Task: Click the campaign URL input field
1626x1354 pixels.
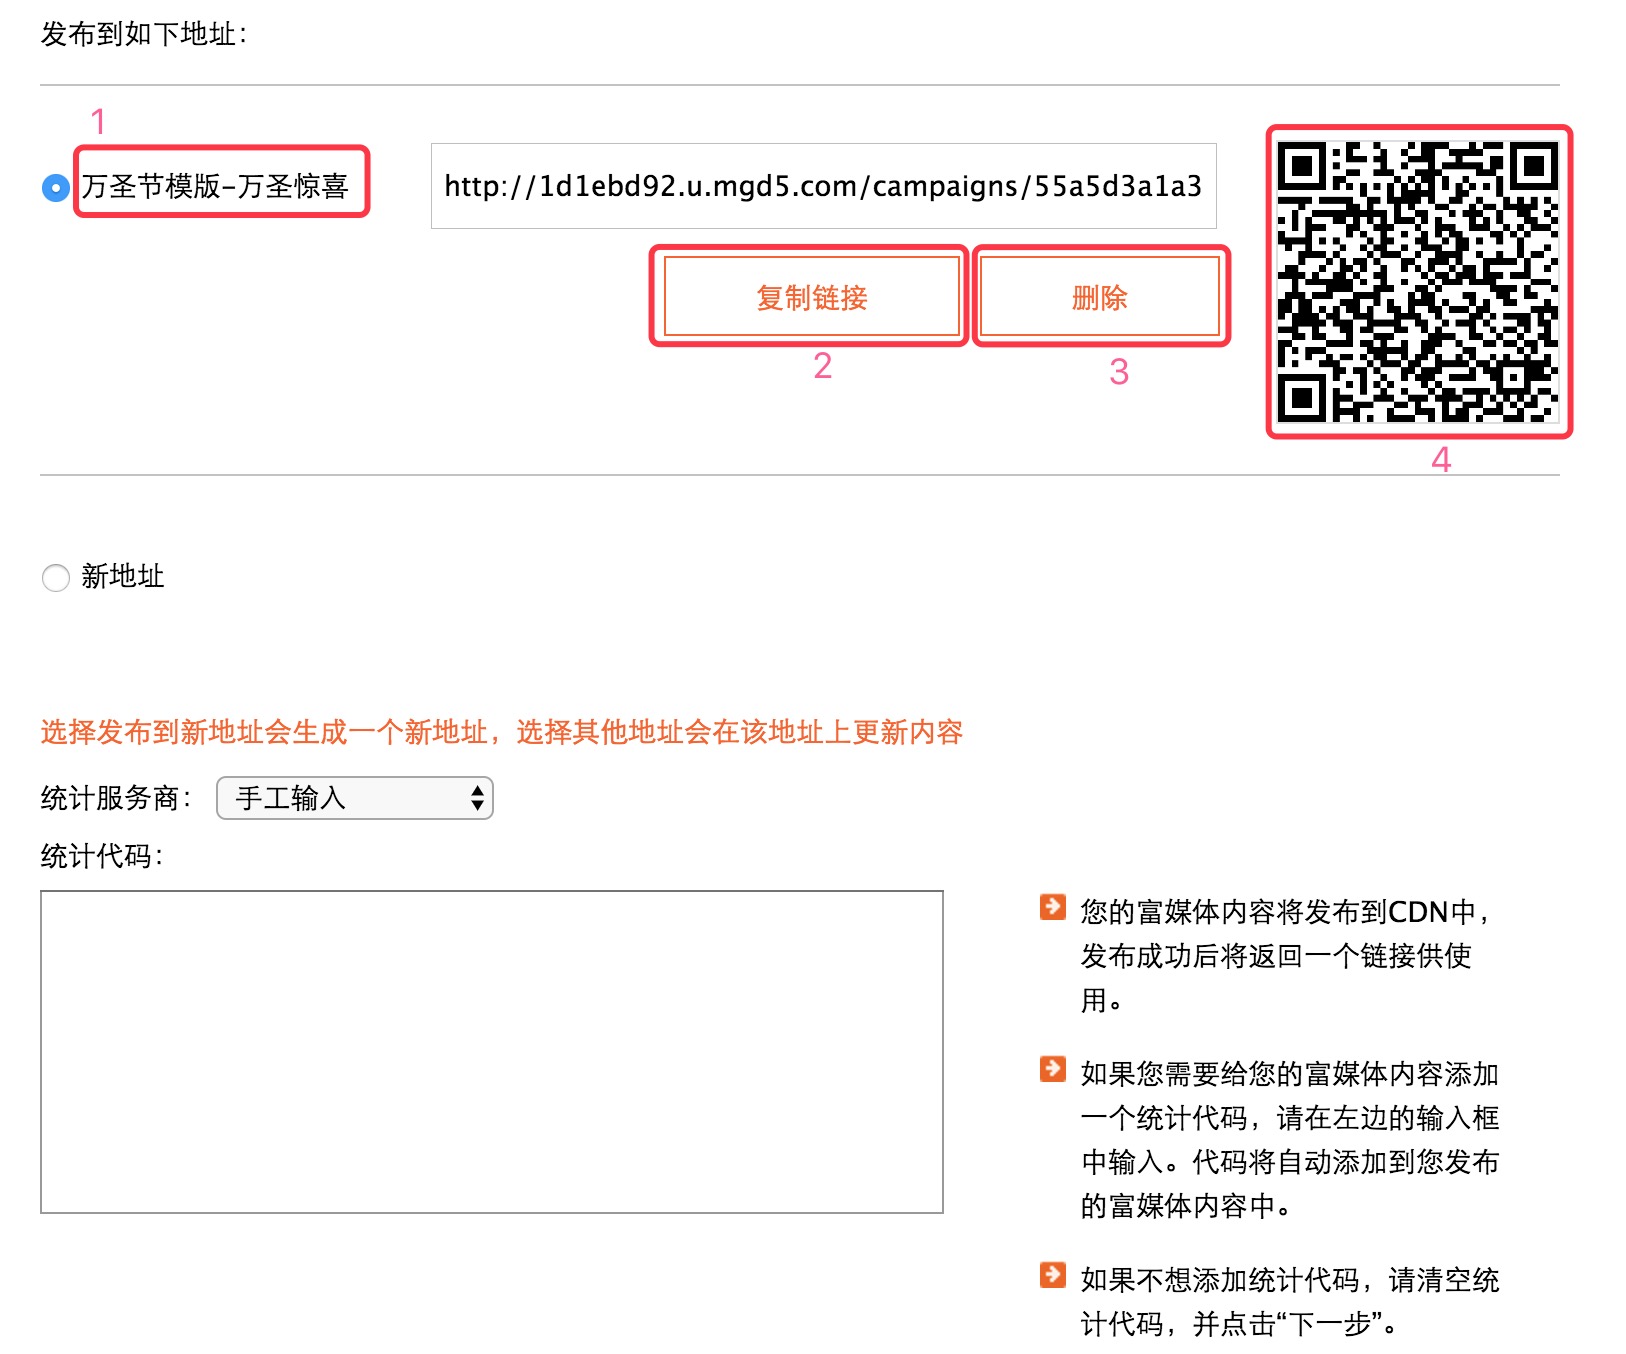Action: tap(823, 186)
